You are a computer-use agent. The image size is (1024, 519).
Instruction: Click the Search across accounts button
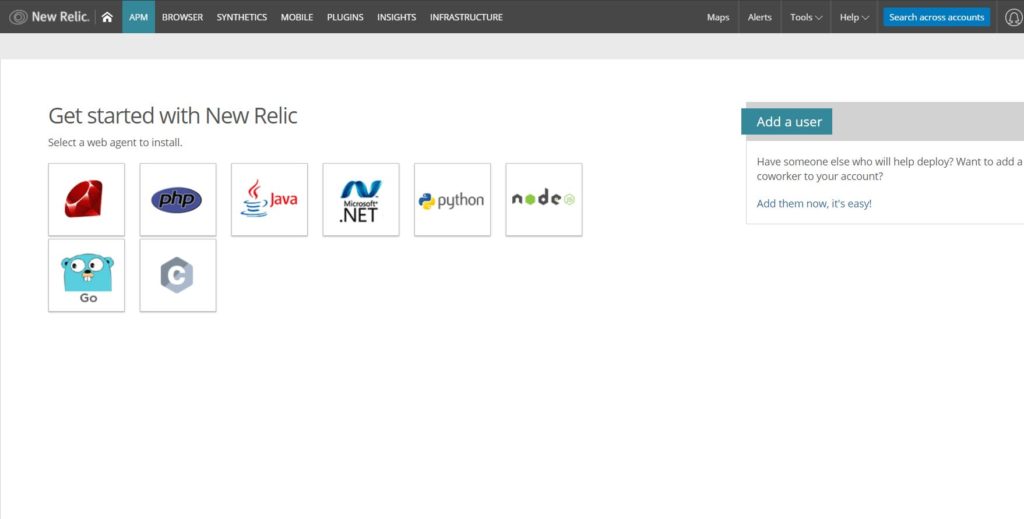coord(936,17)
